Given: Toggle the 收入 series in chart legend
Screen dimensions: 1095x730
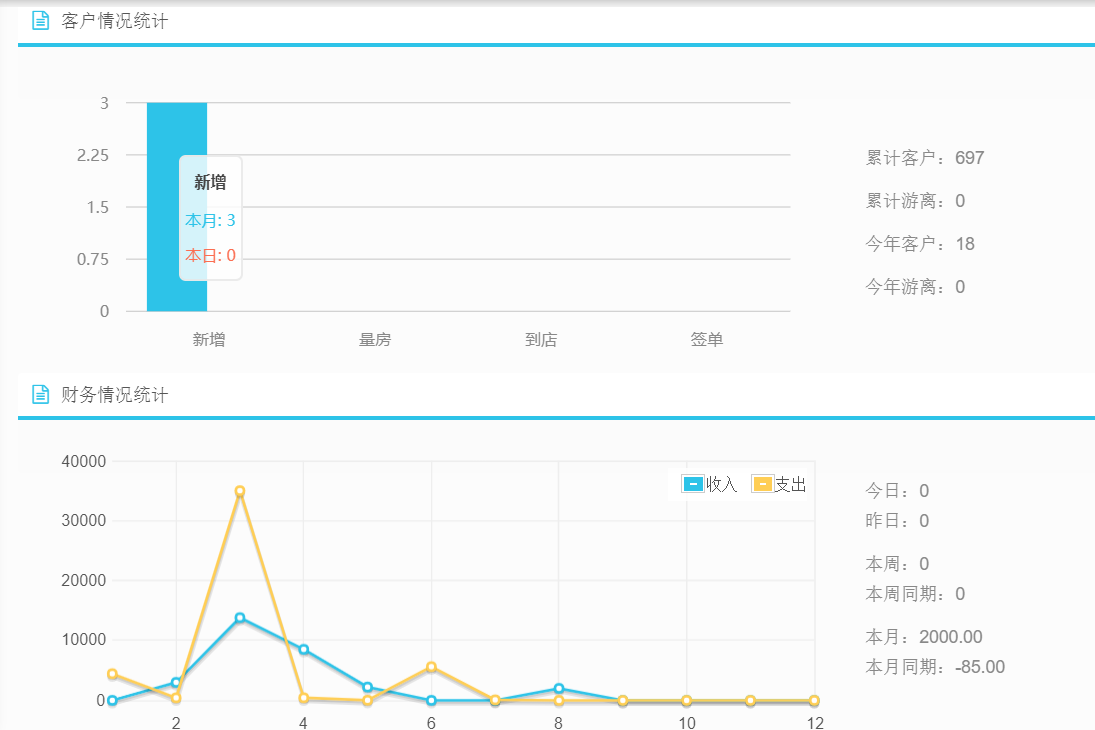Looking at the screenshot, I should (x=710, y=484).
